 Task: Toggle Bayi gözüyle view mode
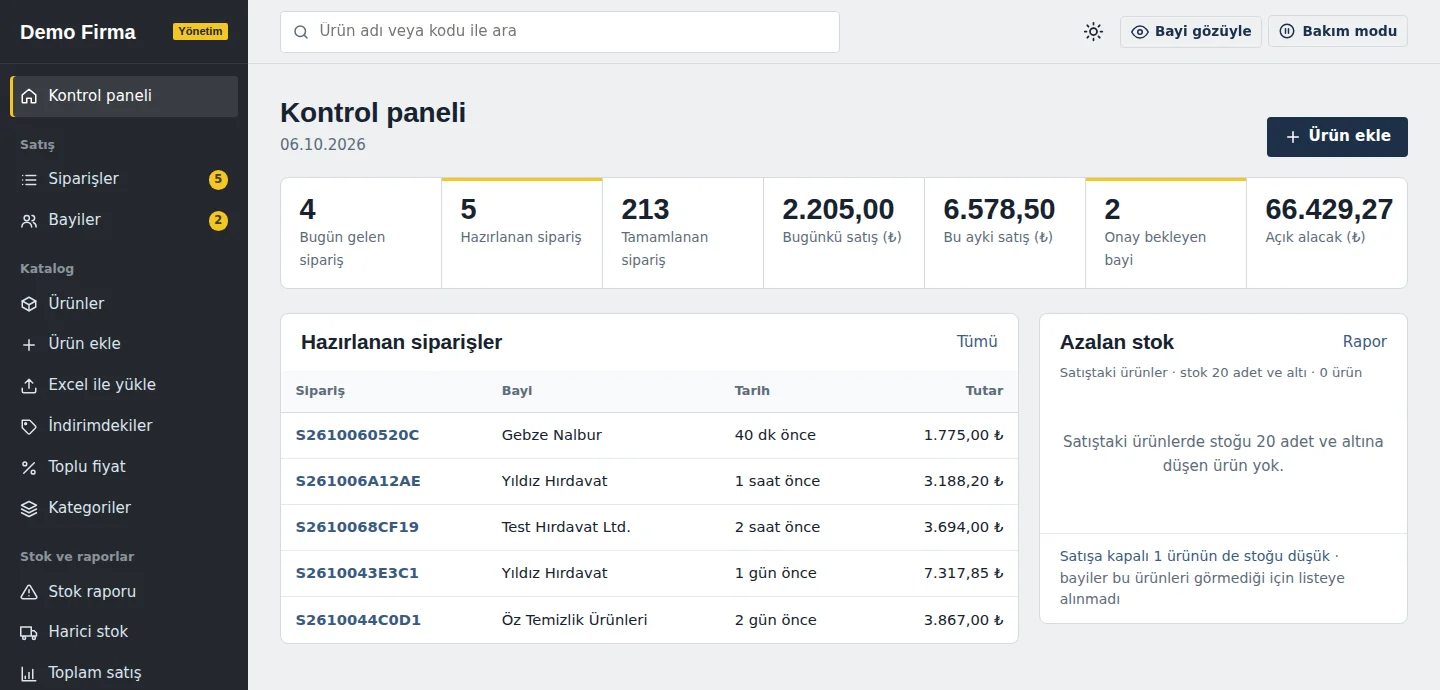click(1191, 31)
